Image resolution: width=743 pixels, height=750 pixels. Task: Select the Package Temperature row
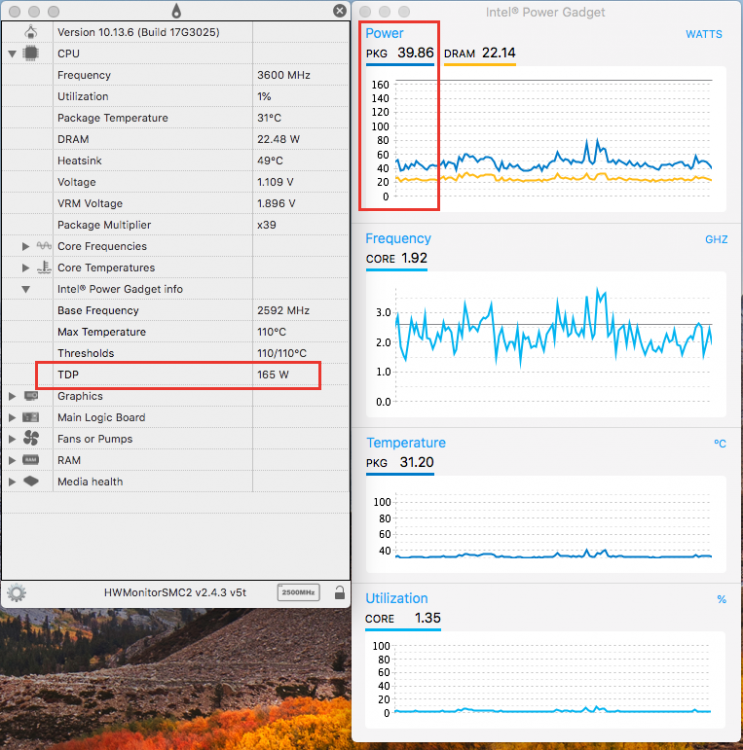click(176, 118)
